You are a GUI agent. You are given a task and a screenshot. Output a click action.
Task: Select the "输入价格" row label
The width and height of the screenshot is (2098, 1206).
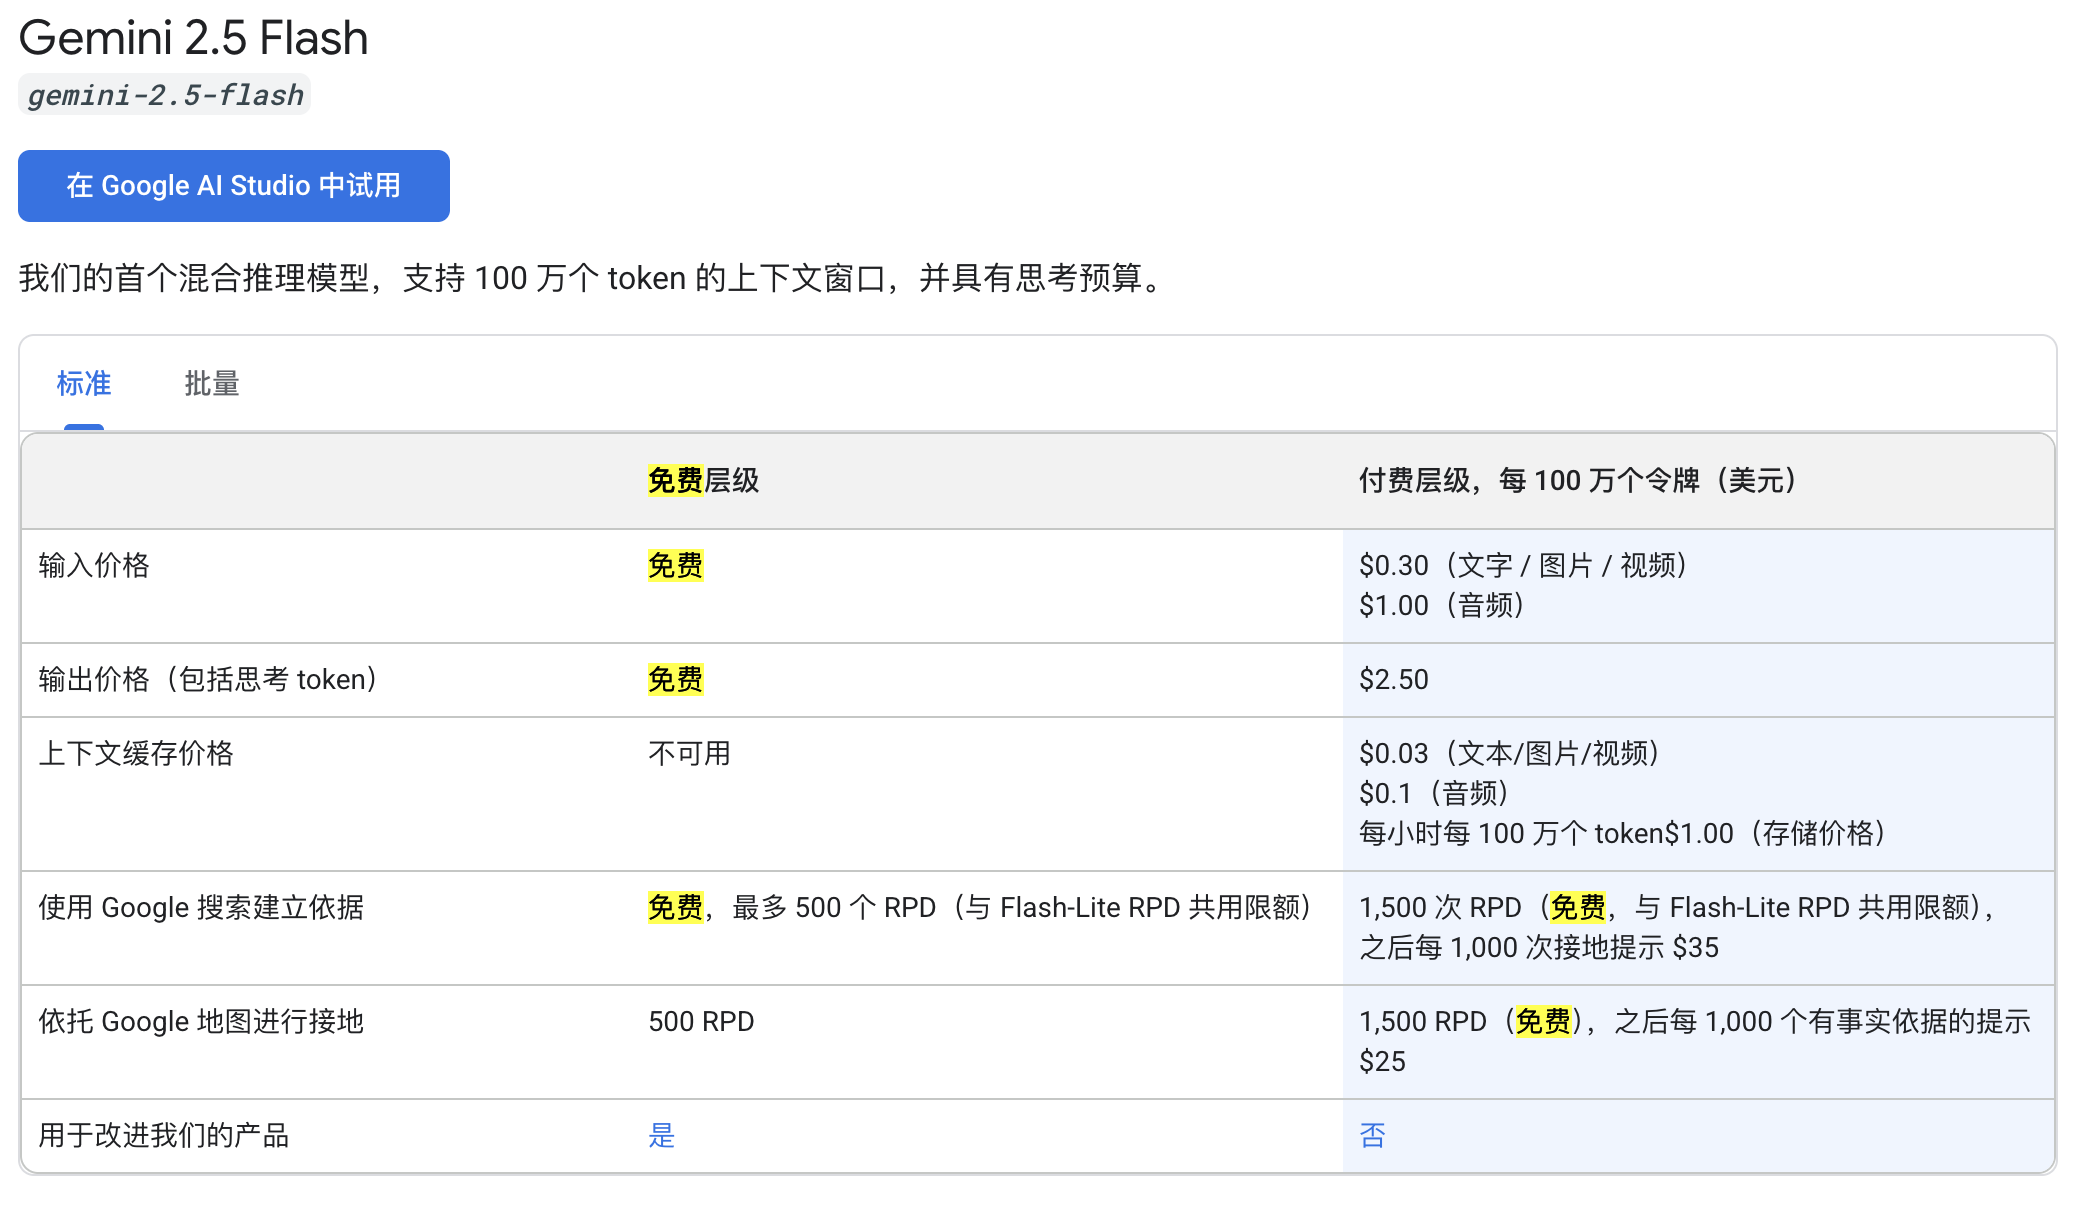pos(94,565)
